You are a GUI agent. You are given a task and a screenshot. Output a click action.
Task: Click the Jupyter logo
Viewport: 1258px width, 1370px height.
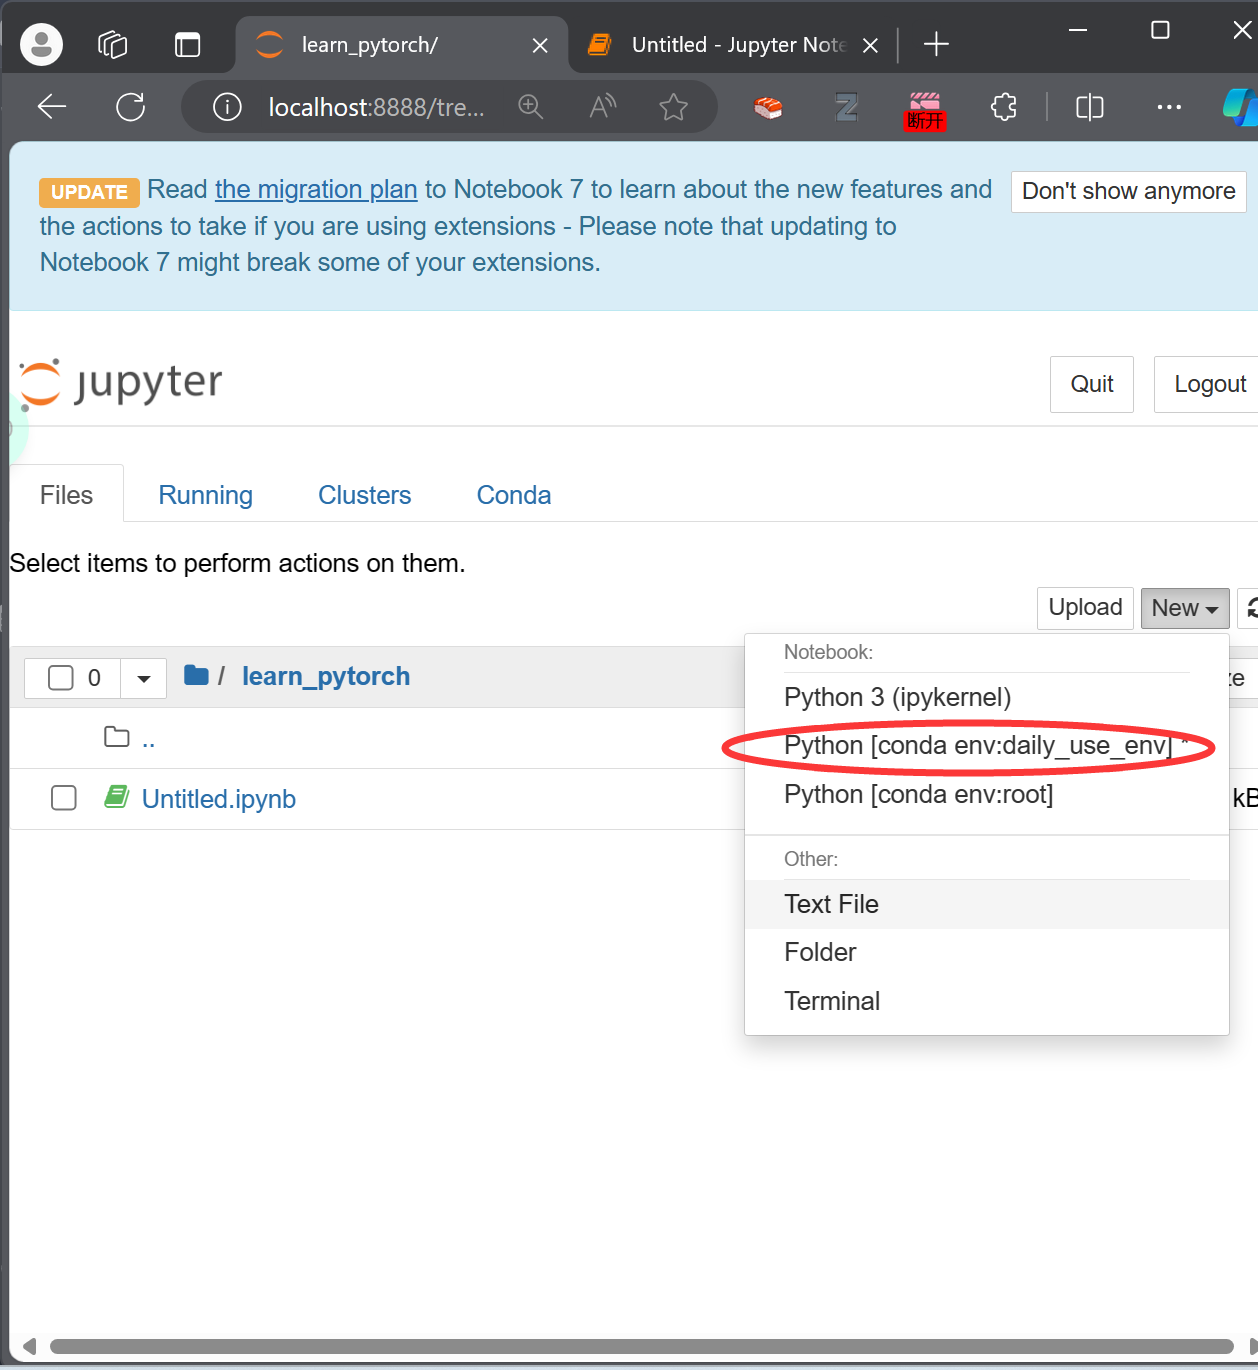[121, 384]
